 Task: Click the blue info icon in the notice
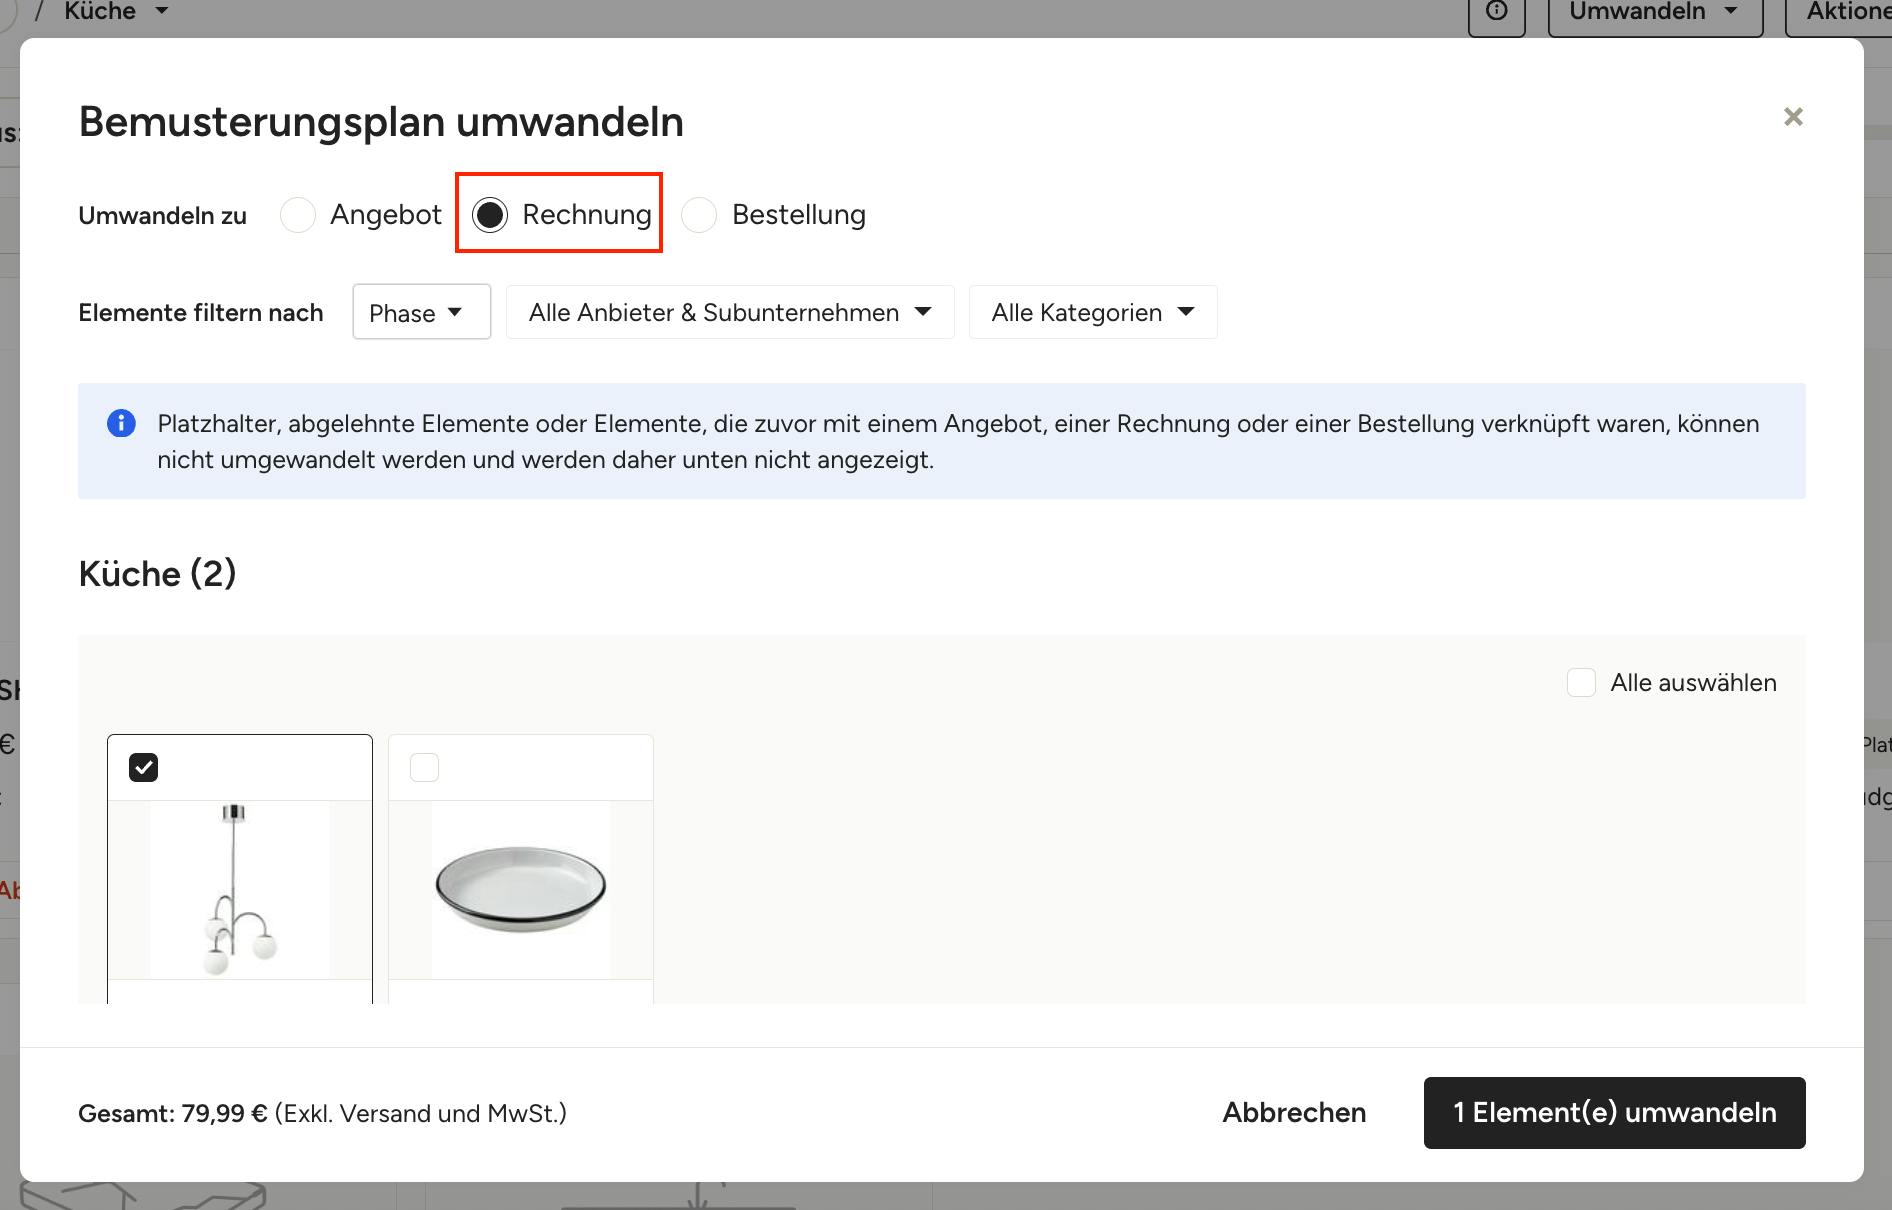(x=121, y=423)
